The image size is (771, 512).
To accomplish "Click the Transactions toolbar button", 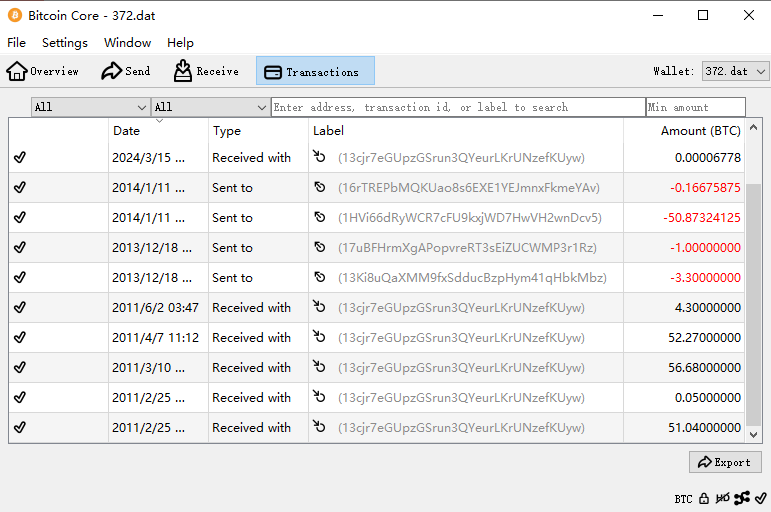I will pyautogui.click(x=315, y=71).
